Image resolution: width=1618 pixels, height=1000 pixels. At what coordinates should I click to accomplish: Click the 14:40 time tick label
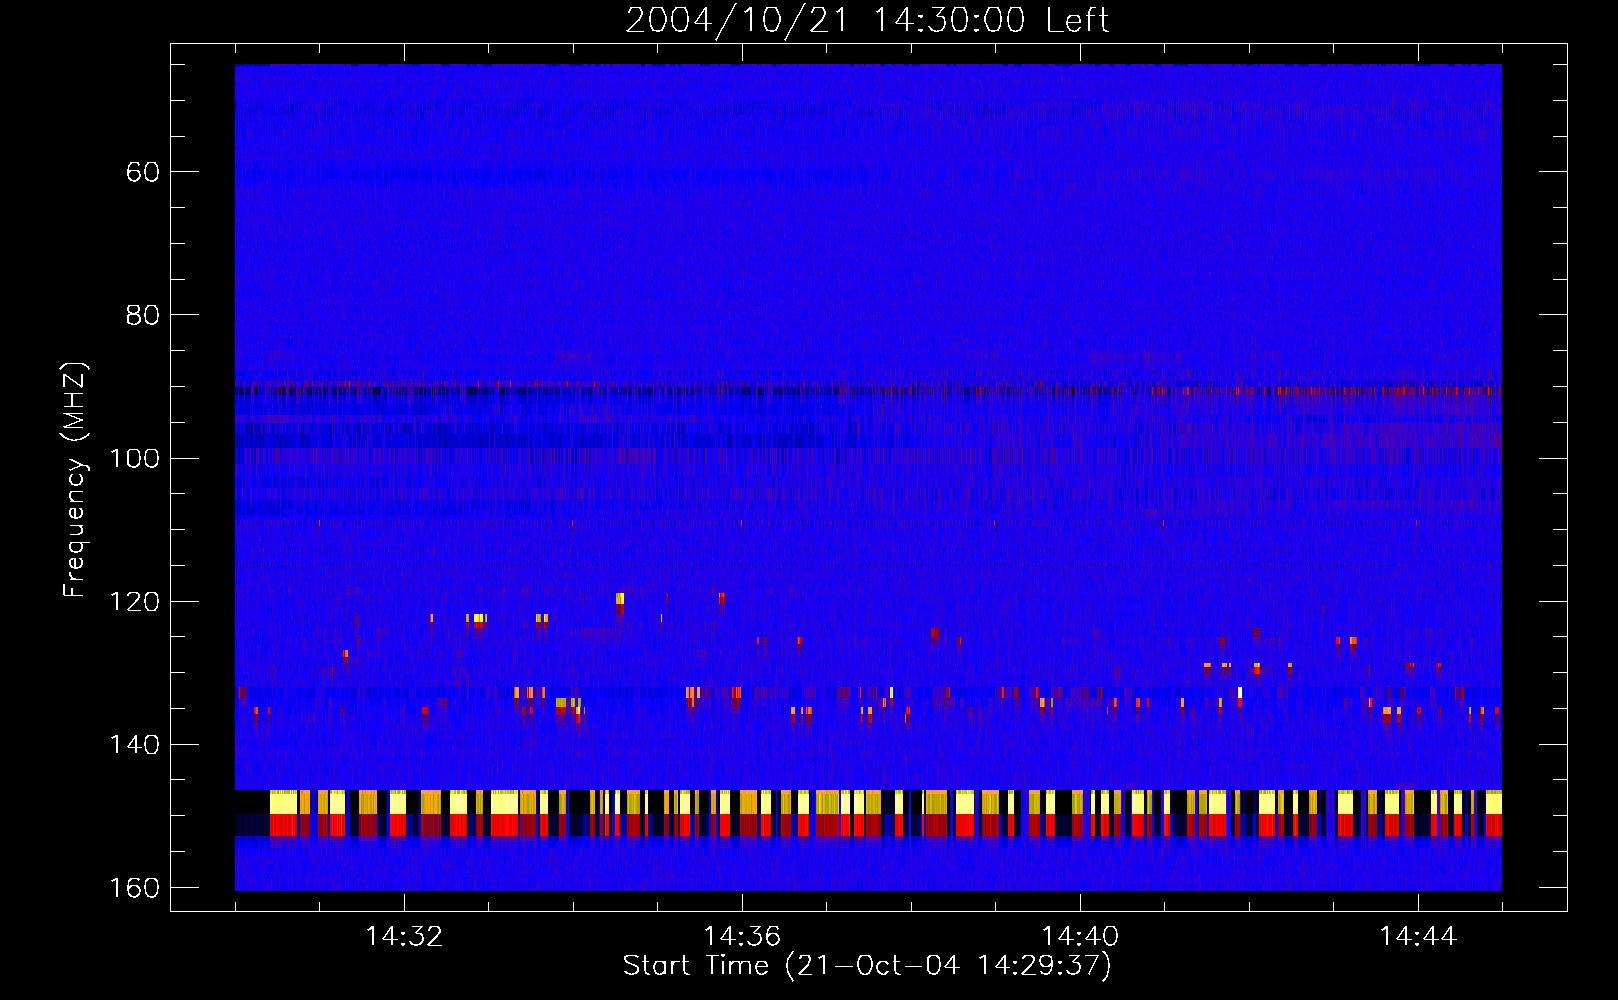pos(1080,937)
